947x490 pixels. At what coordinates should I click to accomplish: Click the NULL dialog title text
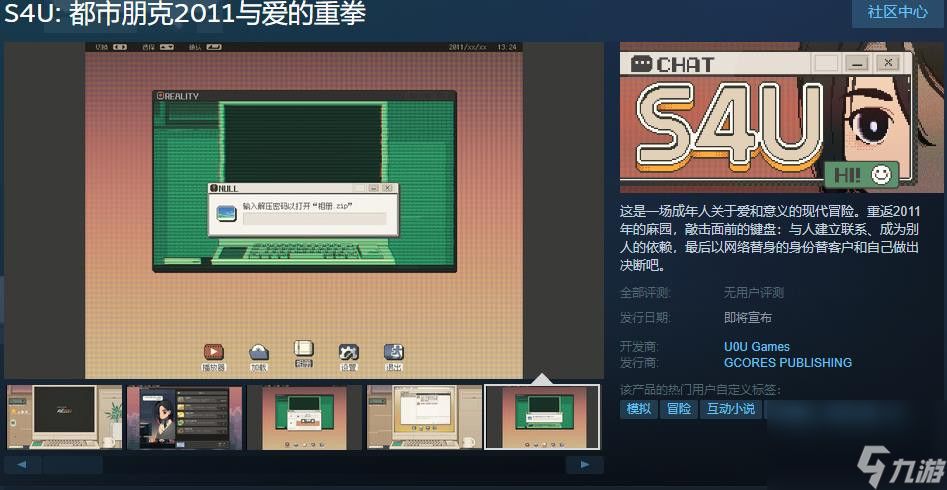(x=228, y=189)
